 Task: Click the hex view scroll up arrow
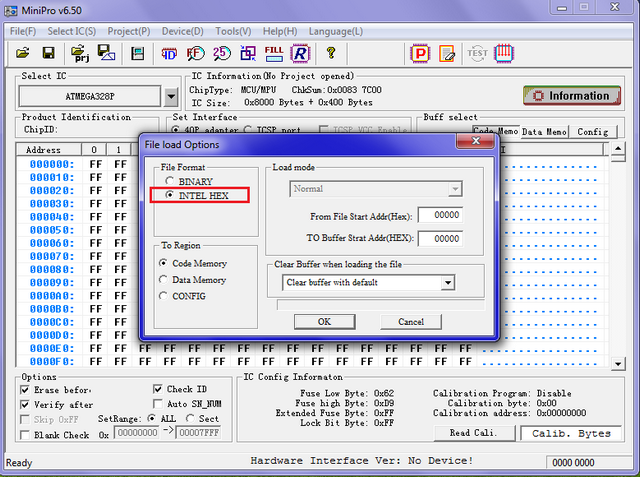pyautogui.click(x=618, y=149)
